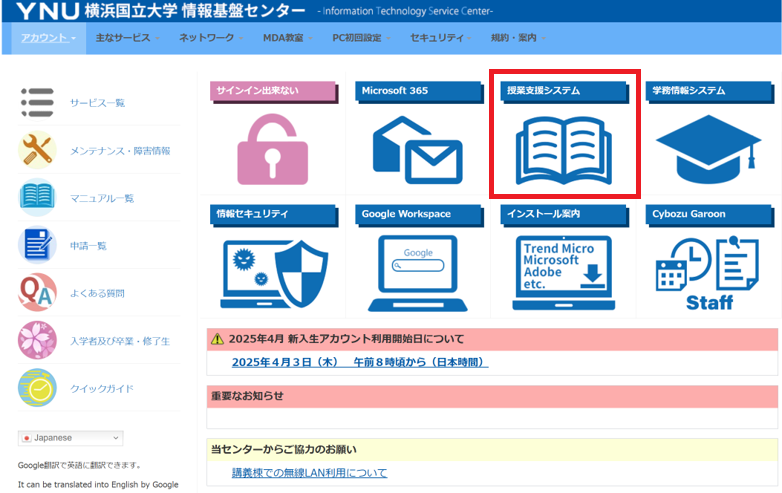Open the マニュアル一覧 sidebar link
Screen dimensions: 782x493
pyautogui.click(x=102, y=198)
